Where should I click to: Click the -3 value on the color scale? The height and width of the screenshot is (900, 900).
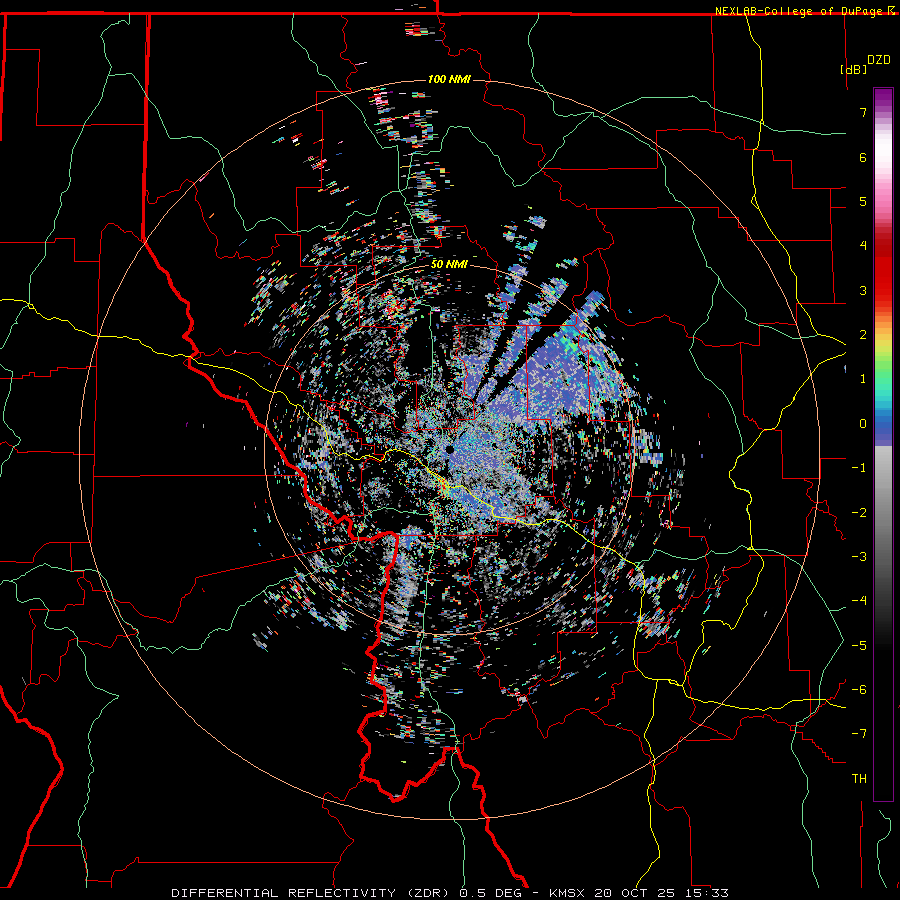pos(859,557)
